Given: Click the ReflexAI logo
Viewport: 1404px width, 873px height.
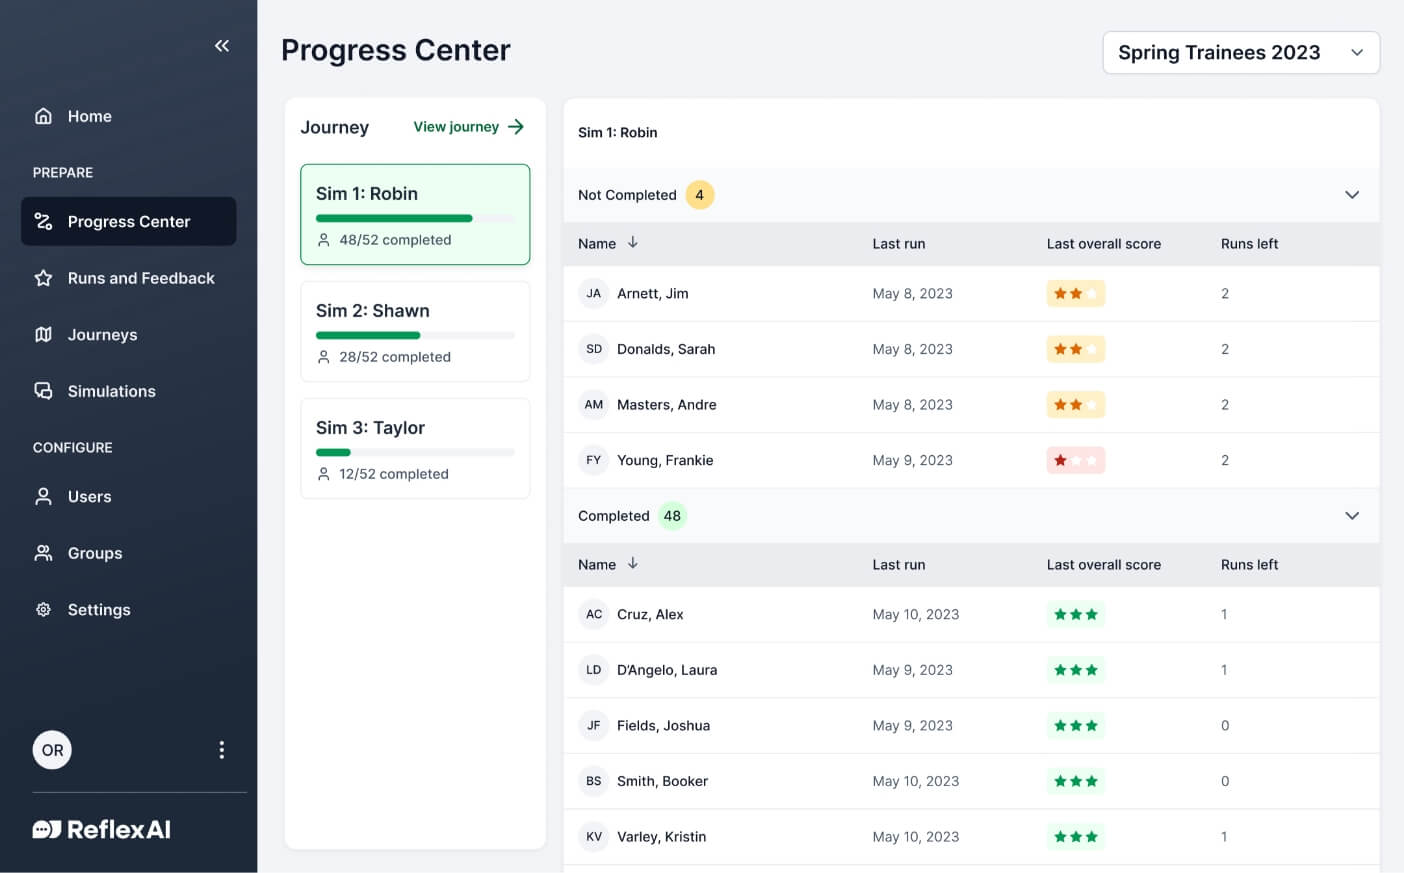Looking at the screenshot, I should coord(101,829).
